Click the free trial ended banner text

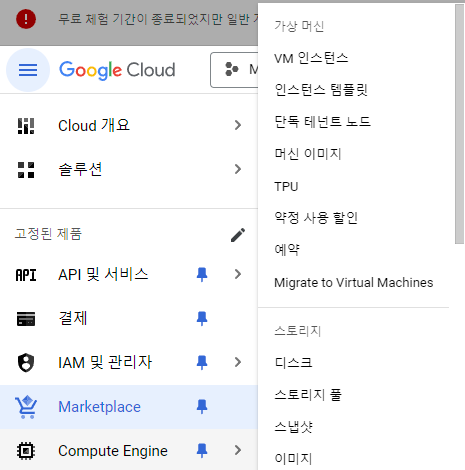coord(158,19)
